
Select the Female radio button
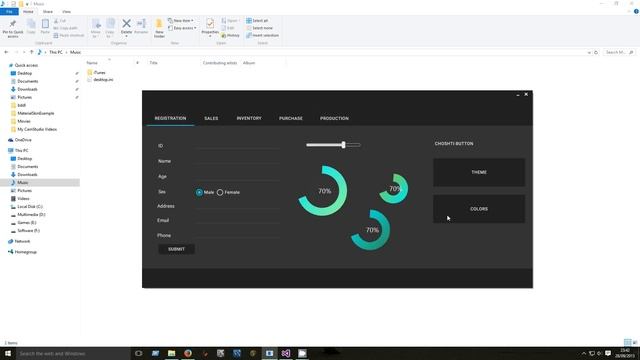[x=220, y=192]
